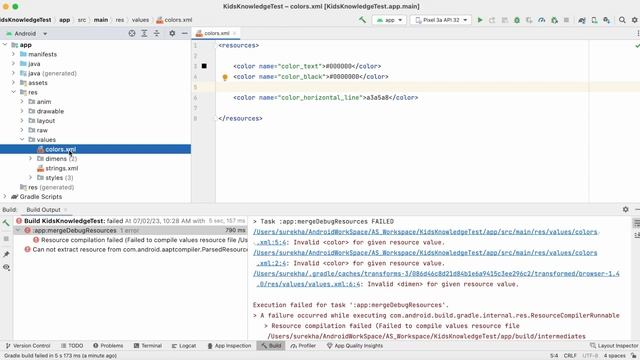Select 'Resource compilation failed' error row
This screenshot has width=640, height=360.
coord(140,240)
